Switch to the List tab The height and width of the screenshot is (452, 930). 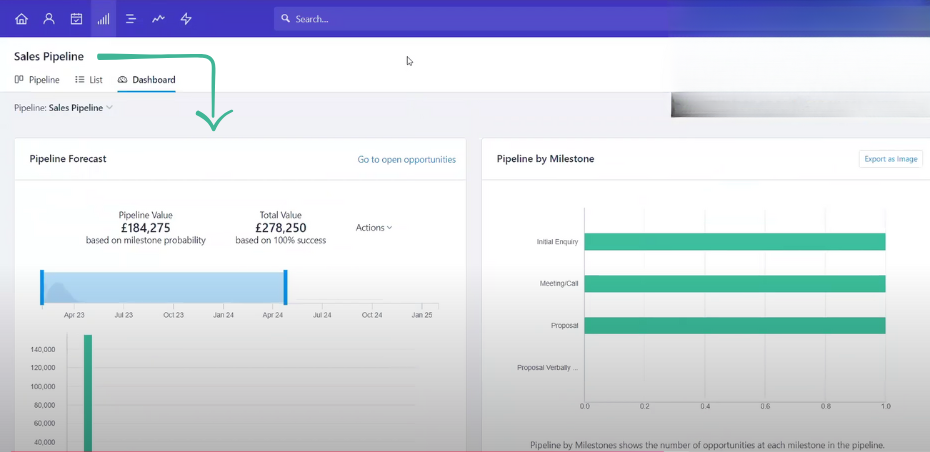pyautogui.click(x=89, y=79)
